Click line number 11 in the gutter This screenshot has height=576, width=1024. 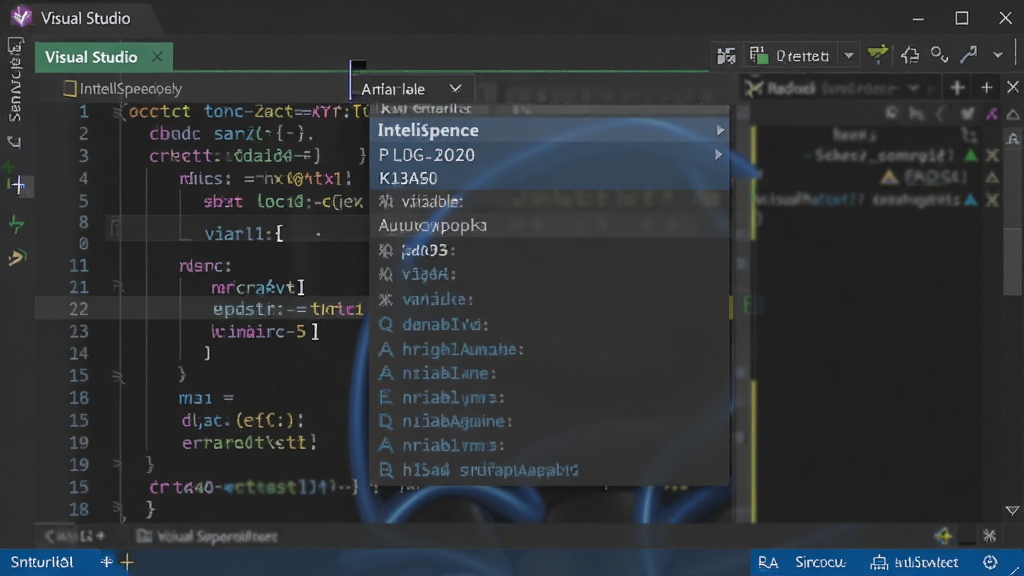tap(78, 266)
